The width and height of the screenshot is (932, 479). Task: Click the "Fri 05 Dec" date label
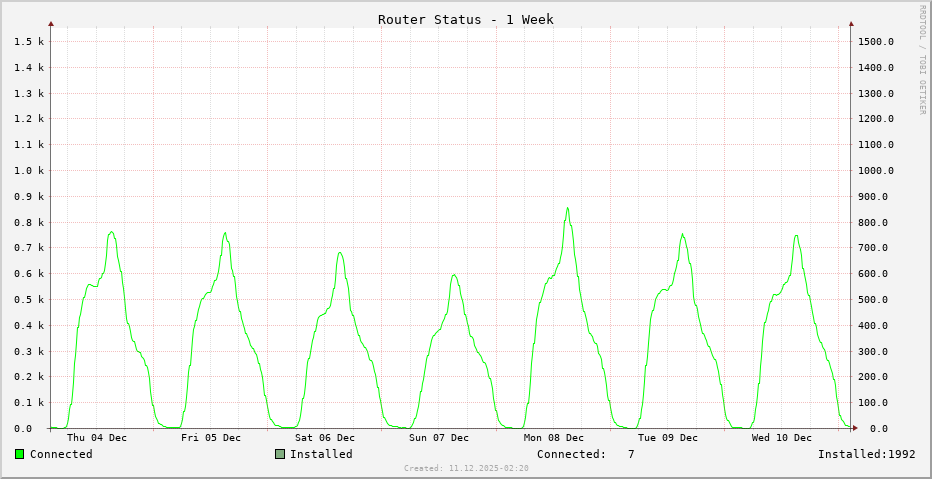(211, 437)
